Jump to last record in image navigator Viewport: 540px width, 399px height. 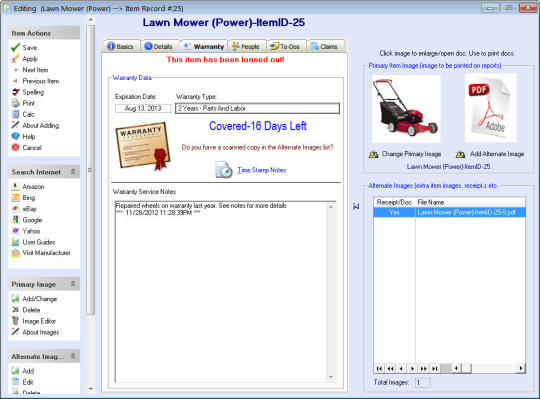click(x=435, y=368)
